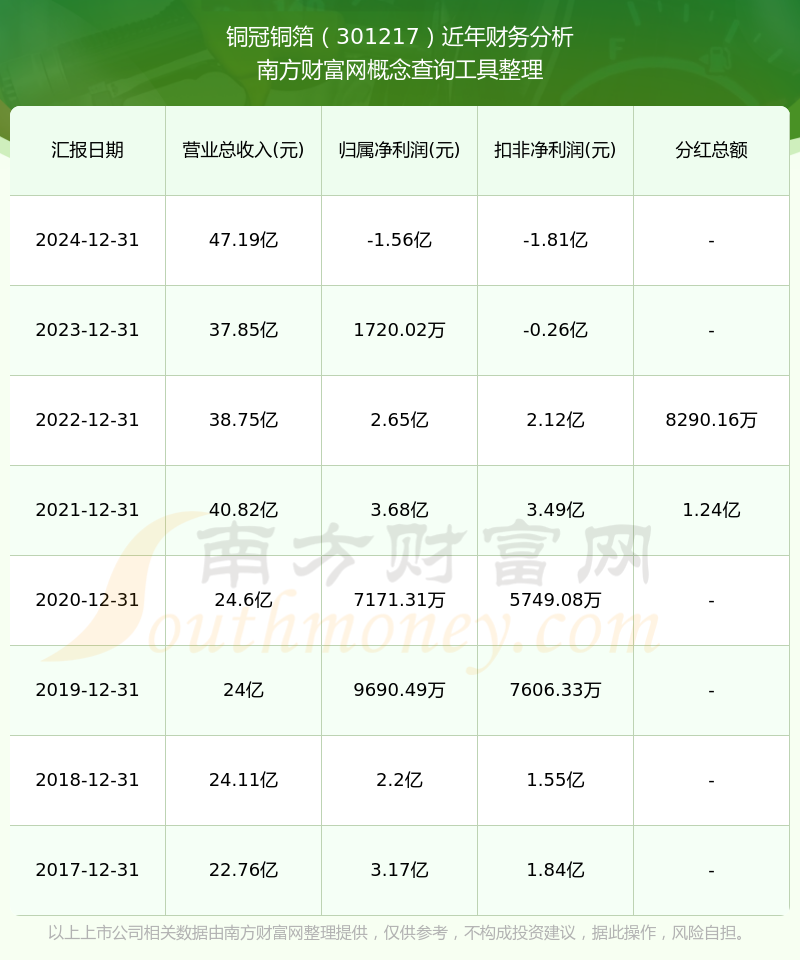Click dividend value 8290.16万
Image resolution: width=800 pixels, height=960 pixels.
711,420
